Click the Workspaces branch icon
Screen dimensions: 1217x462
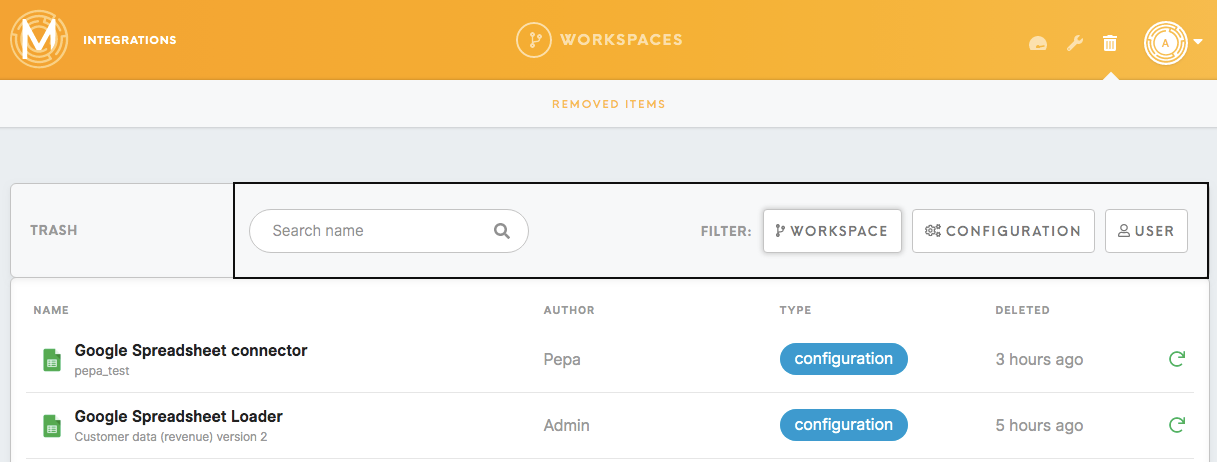coord(535,40)
